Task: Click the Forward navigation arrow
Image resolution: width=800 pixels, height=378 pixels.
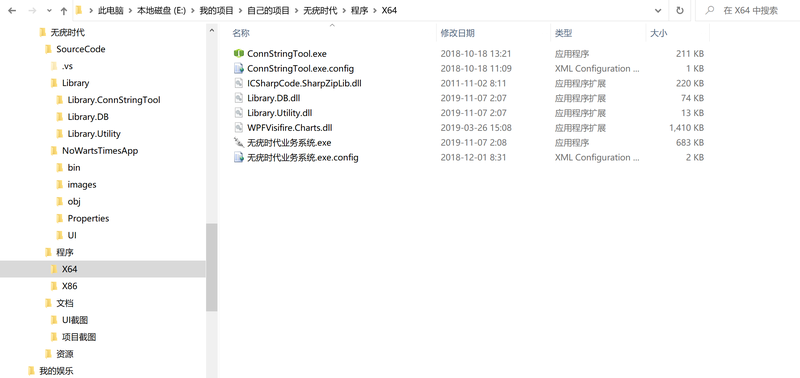Action: pos(32,10)
